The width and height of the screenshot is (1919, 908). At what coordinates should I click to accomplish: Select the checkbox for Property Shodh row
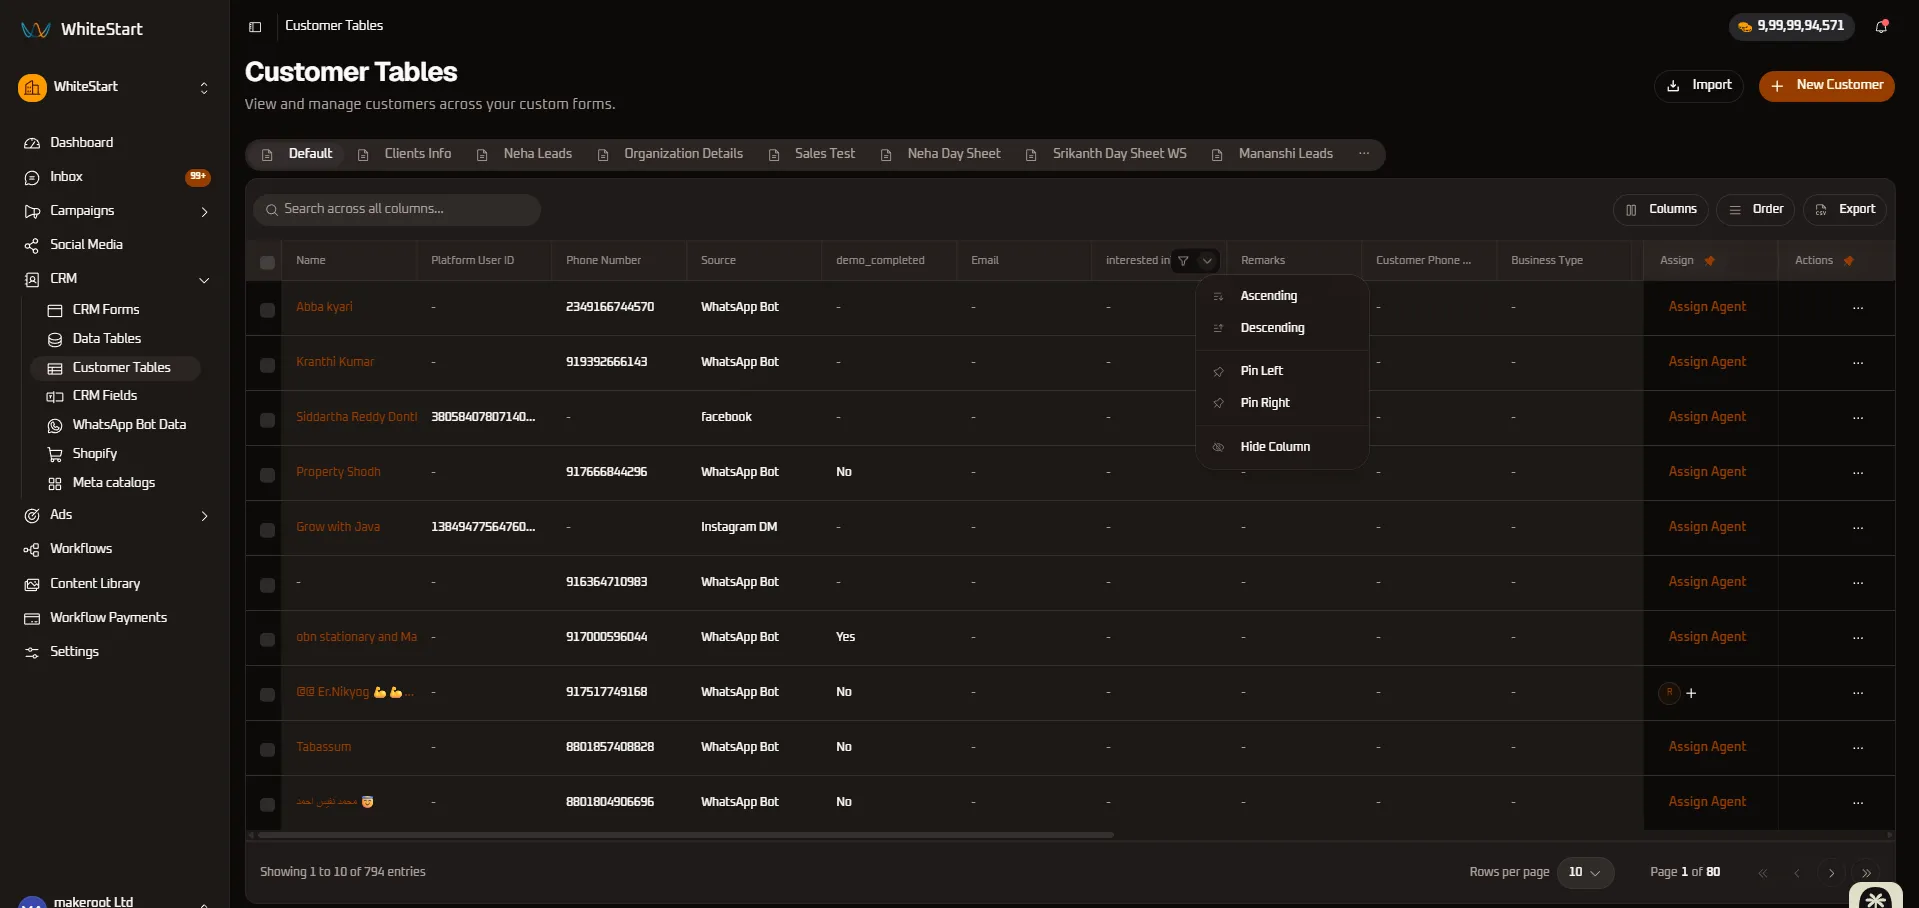tap(267, 475)
